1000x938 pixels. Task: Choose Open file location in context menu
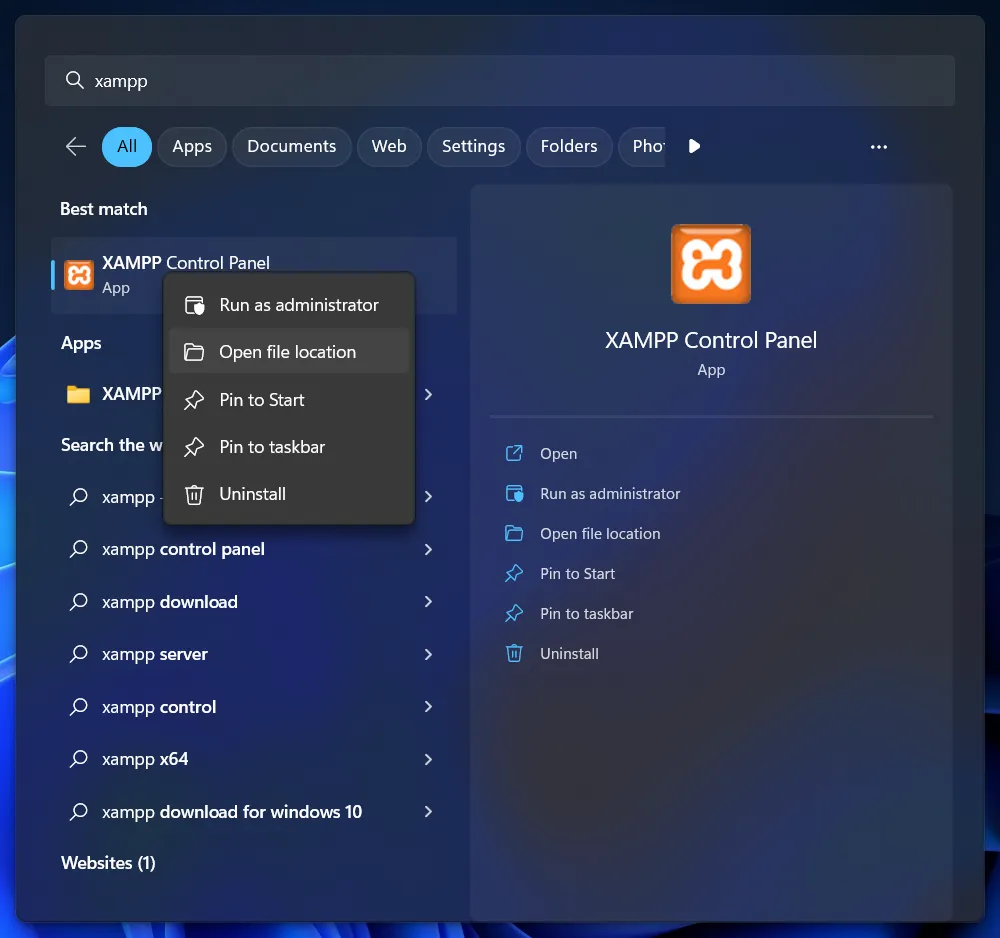click(289, 352)
